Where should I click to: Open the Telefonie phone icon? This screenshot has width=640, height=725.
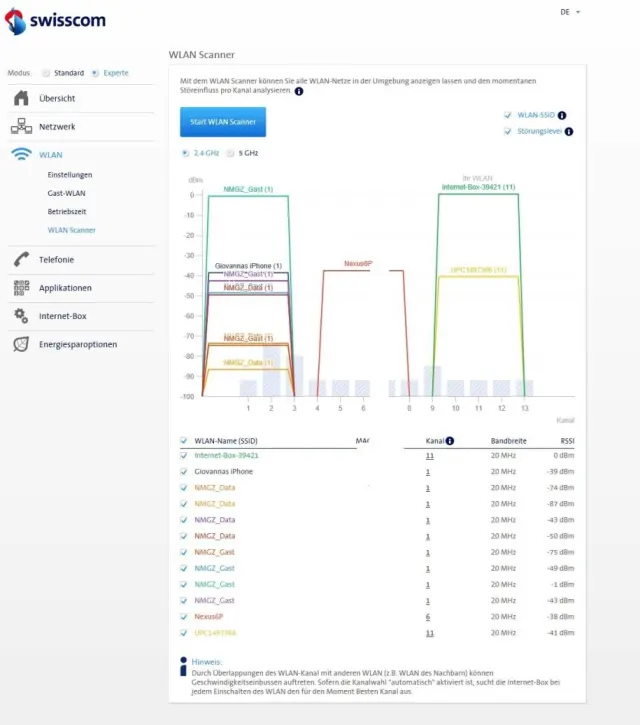tap(21, 260)
